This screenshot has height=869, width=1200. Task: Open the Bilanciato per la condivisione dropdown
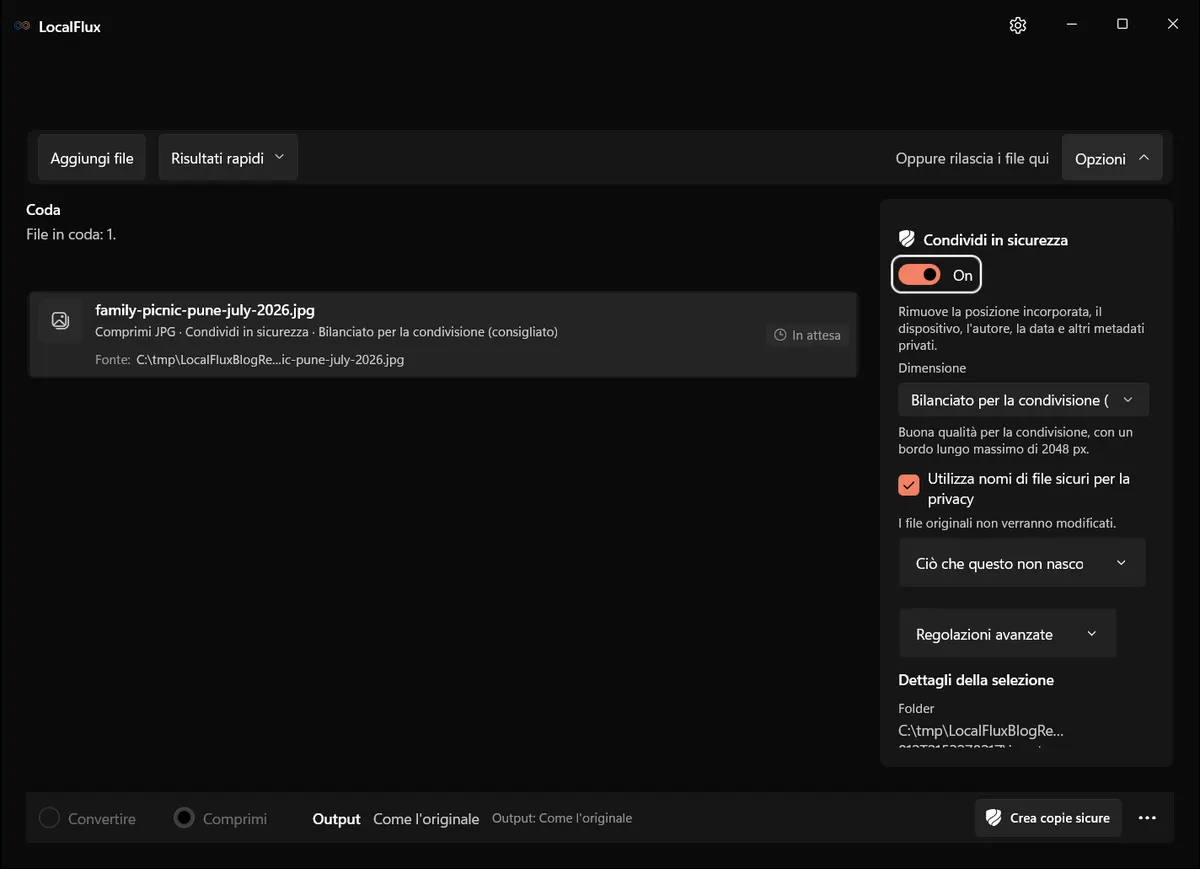(x=1023, y=400)
